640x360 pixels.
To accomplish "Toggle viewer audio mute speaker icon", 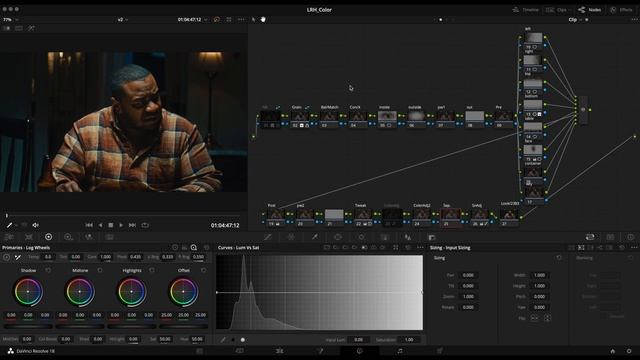I will [x=36, y=225].
